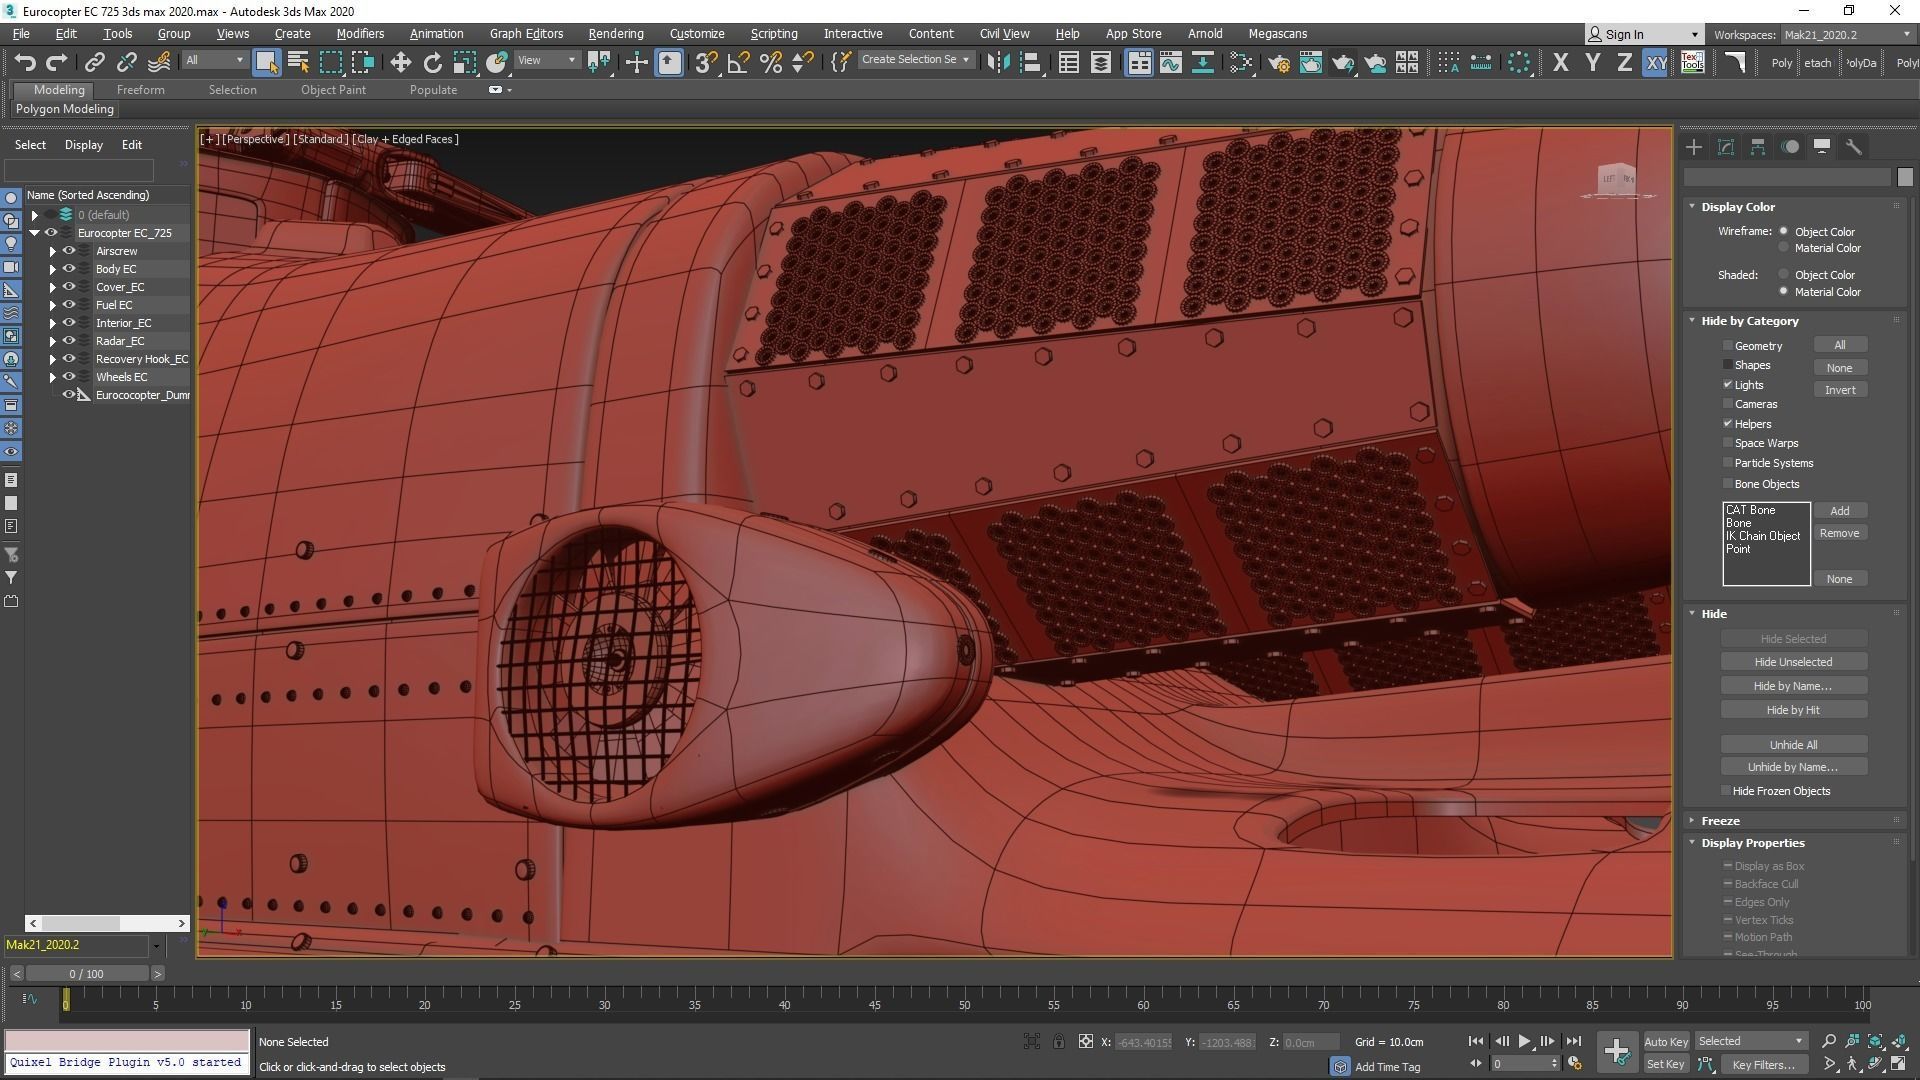Open the Hierarchy command panel tab

tap(1758, 147)
